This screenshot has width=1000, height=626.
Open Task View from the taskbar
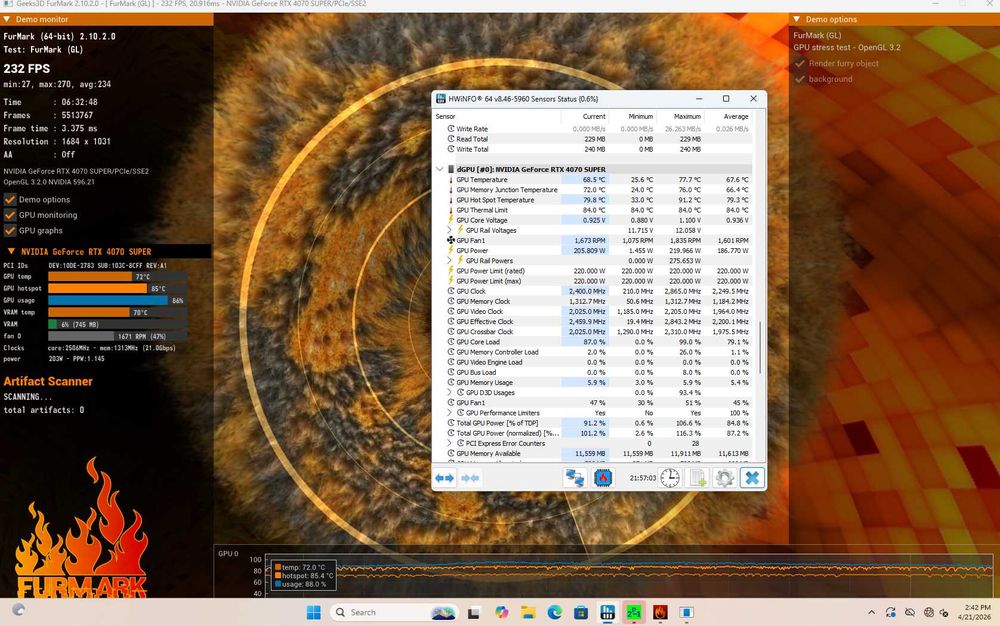click(473, 613)
